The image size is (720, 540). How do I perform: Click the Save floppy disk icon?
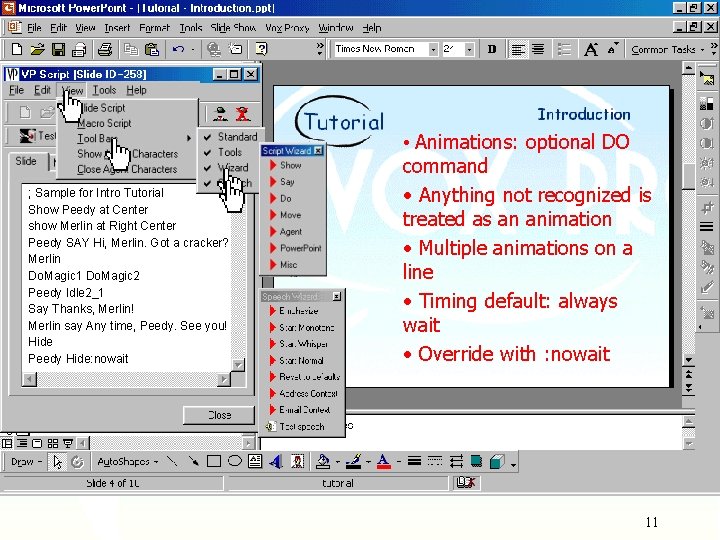[x=58, y=49]
